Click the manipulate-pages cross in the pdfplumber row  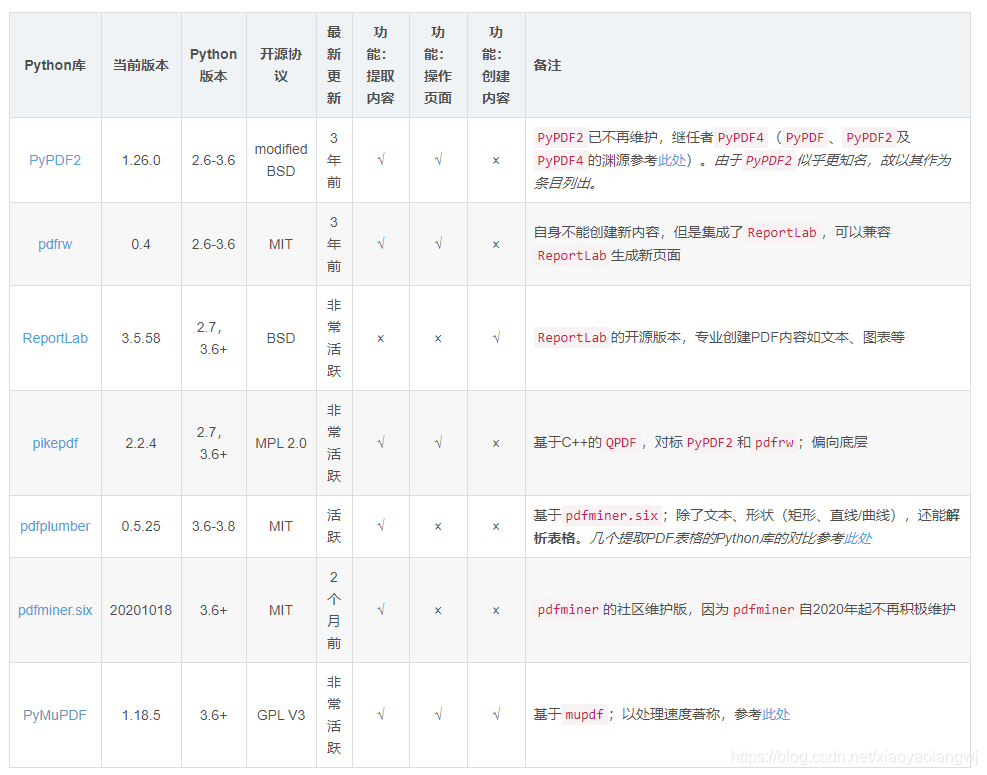pos(437,526)
